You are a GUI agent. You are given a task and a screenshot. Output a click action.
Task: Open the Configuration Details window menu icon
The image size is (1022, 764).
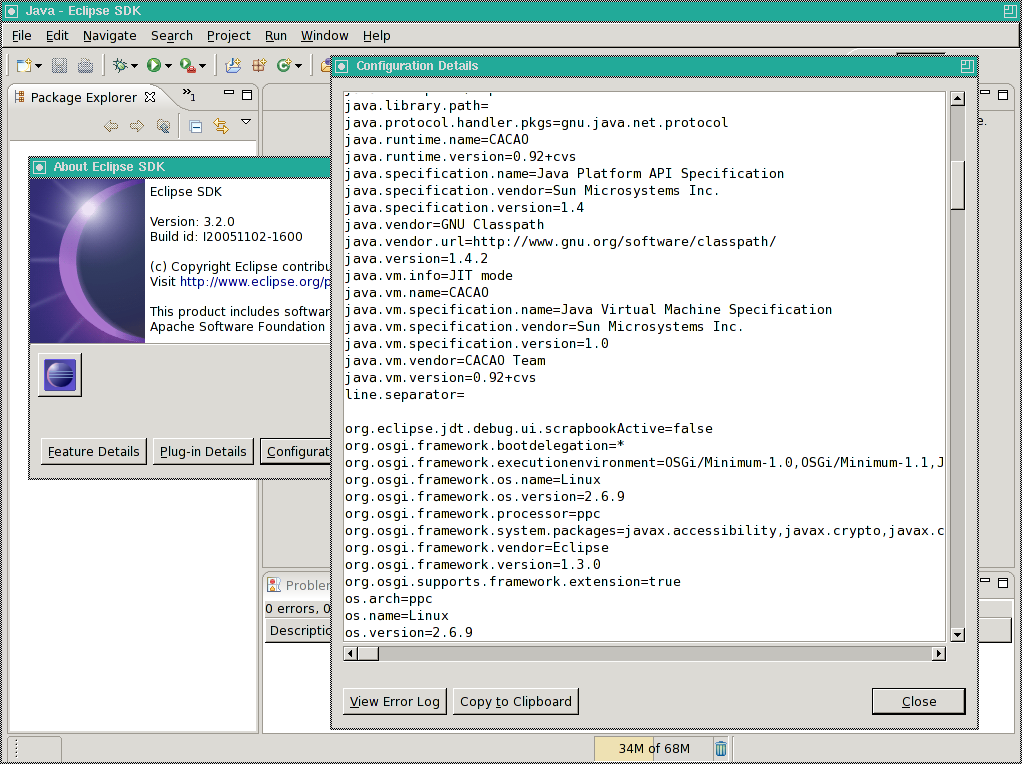[x=342, y=66]
